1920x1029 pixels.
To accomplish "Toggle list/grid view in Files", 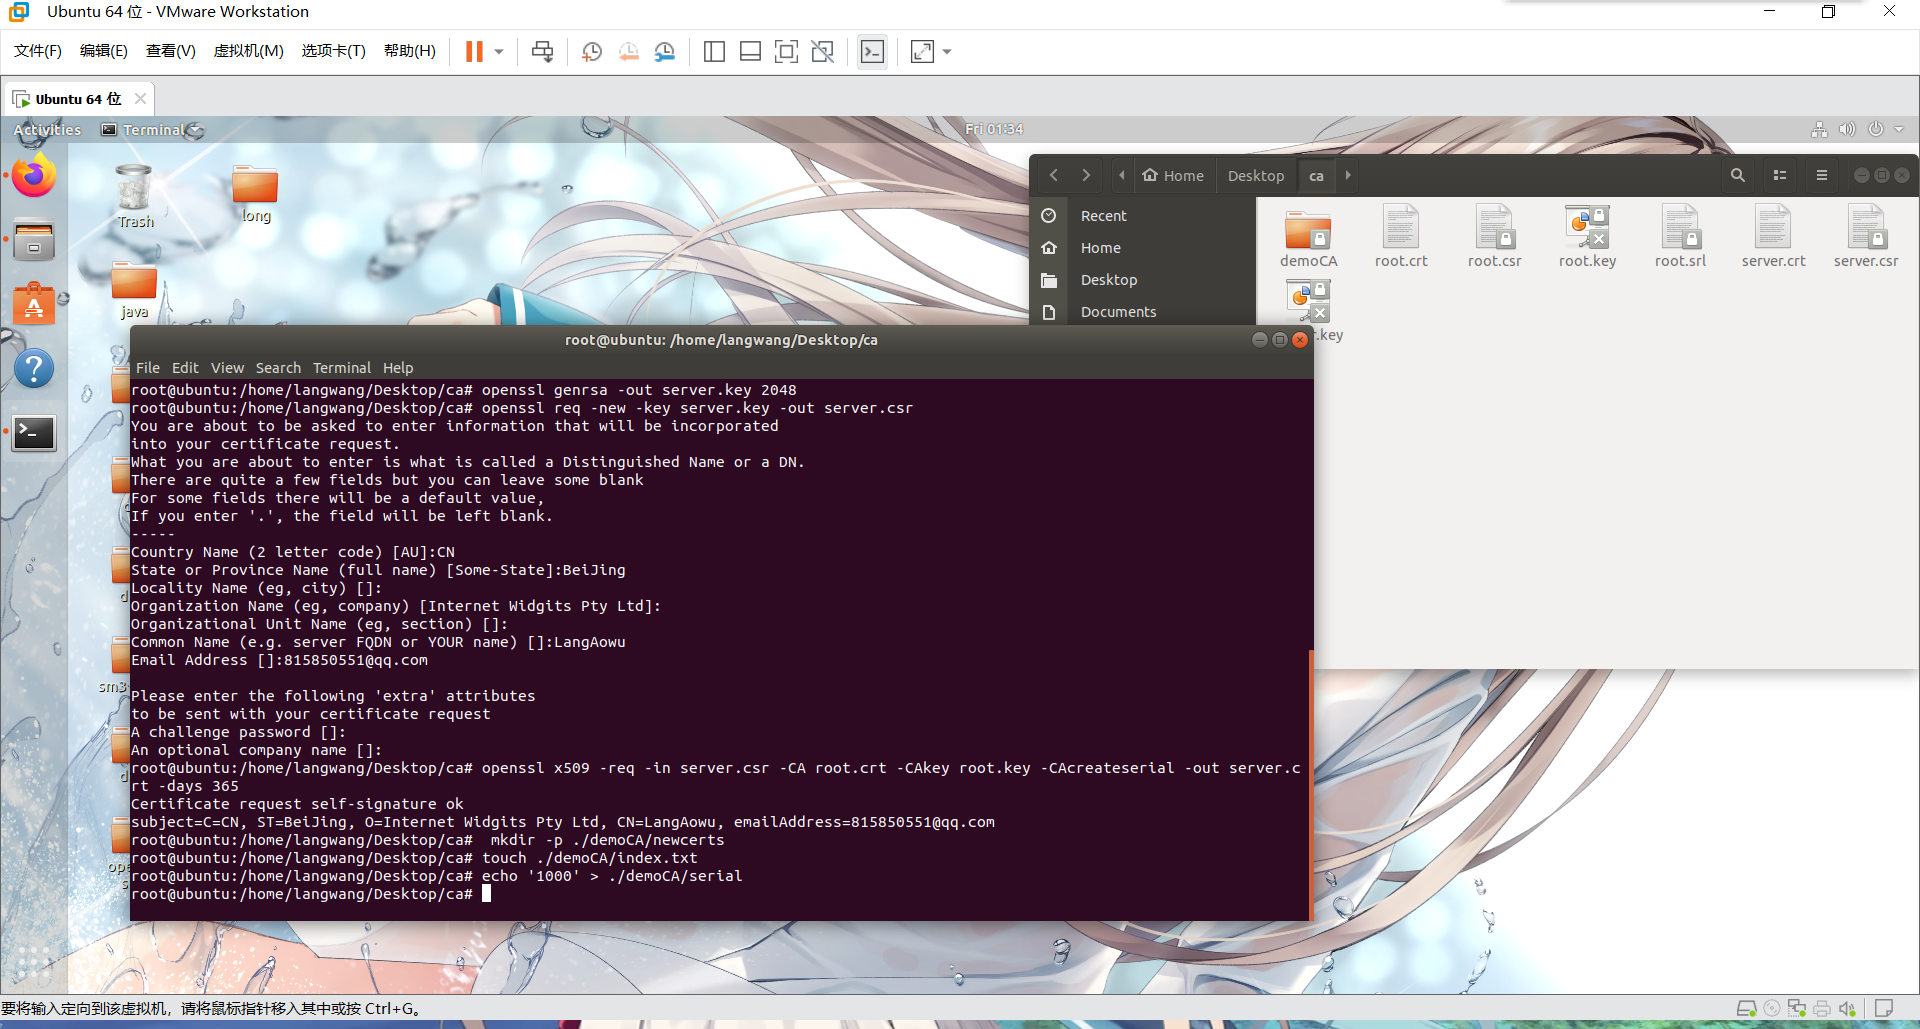I will 1780,175.
